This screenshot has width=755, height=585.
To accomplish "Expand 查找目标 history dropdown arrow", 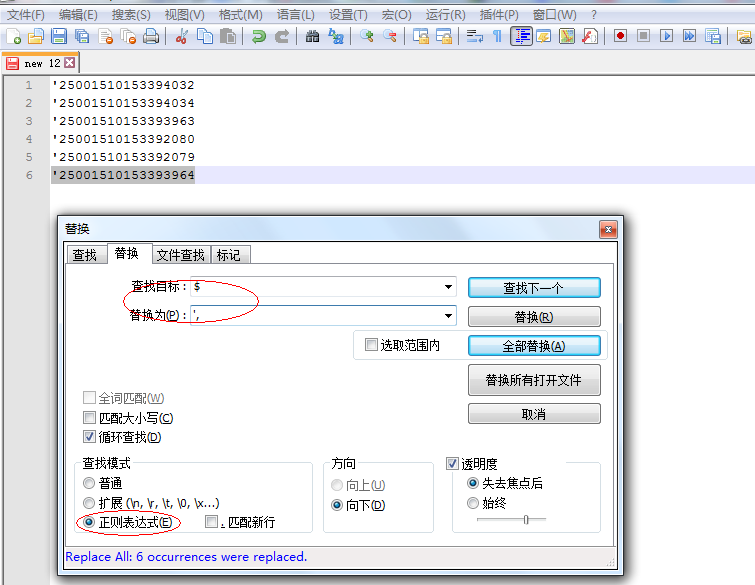I will (x=448, y=287).
